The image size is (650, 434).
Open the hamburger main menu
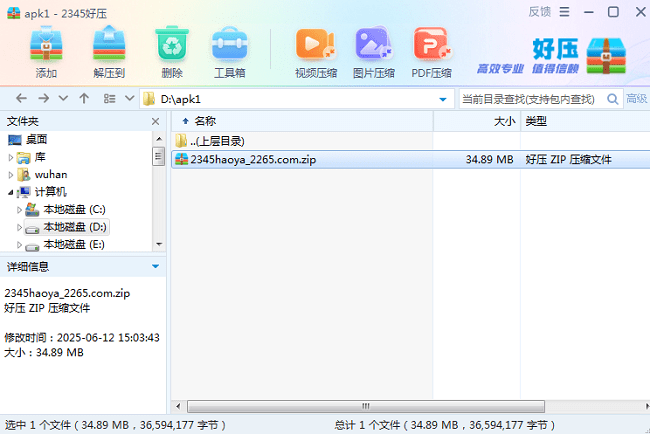pos(564,12)
